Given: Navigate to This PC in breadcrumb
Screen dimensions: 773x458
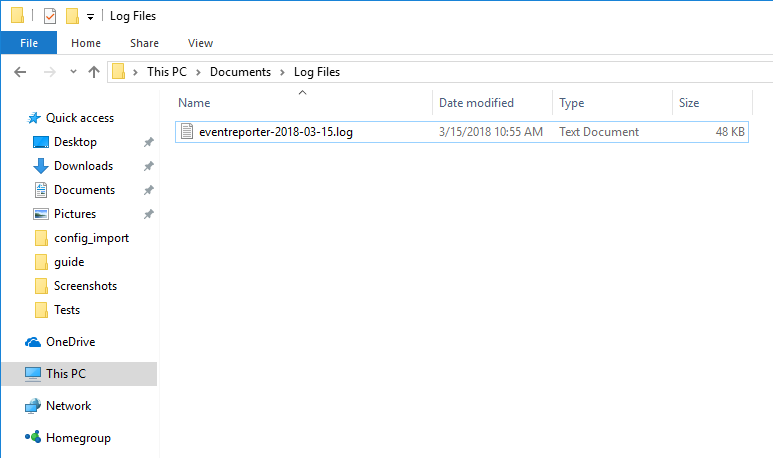Looking at the screenshot, I should point(167,72).
